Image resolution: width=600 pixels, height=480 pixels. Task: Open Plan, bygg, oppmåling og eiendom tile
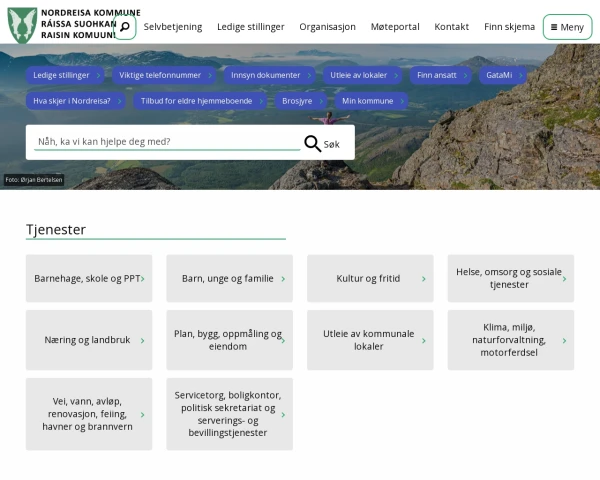point(229,340)
